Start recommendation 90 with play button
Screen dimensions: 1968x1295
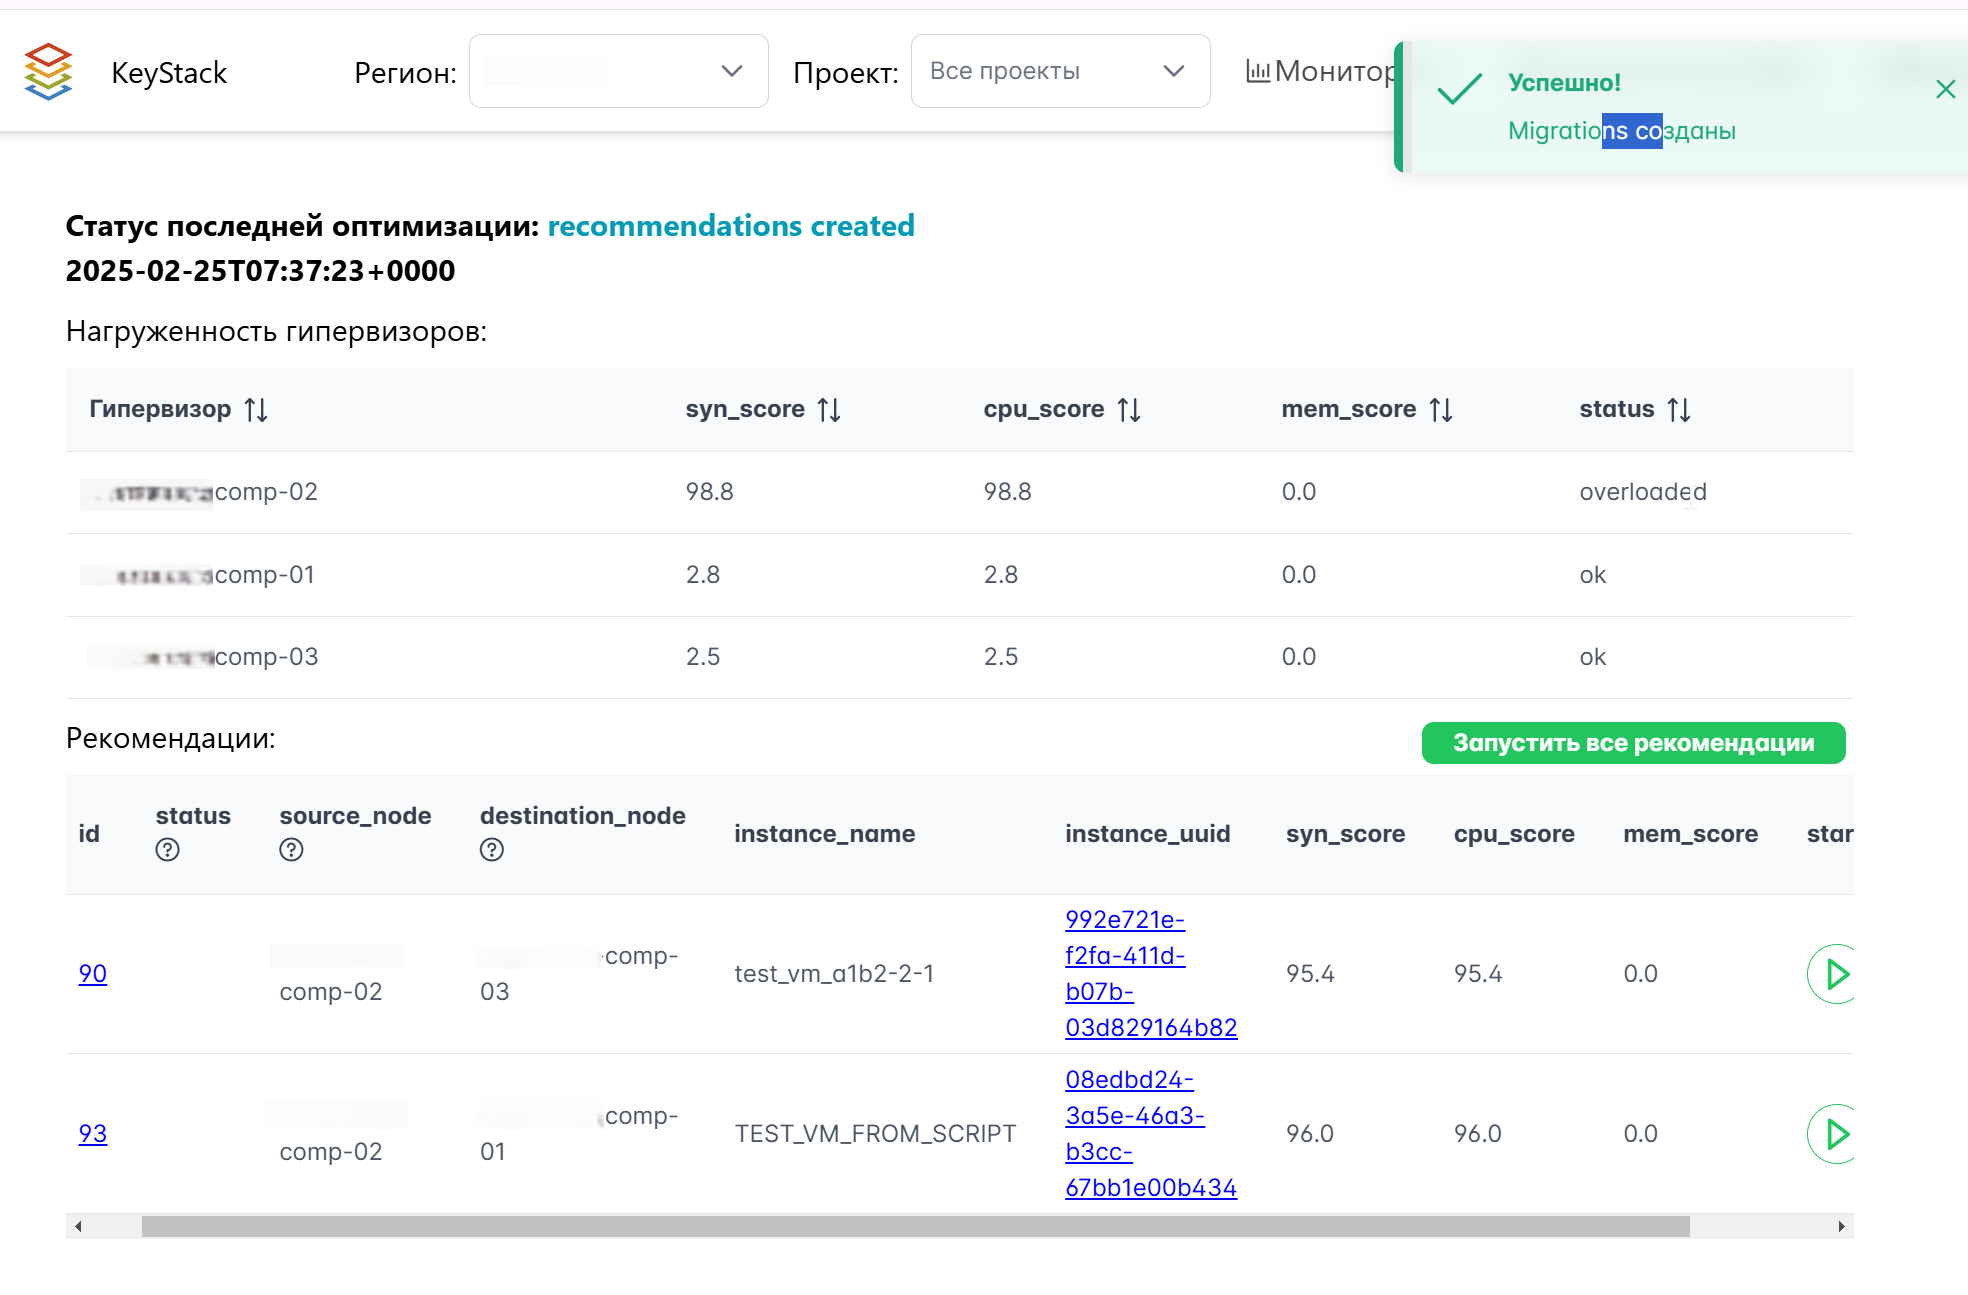[1834, 974]
